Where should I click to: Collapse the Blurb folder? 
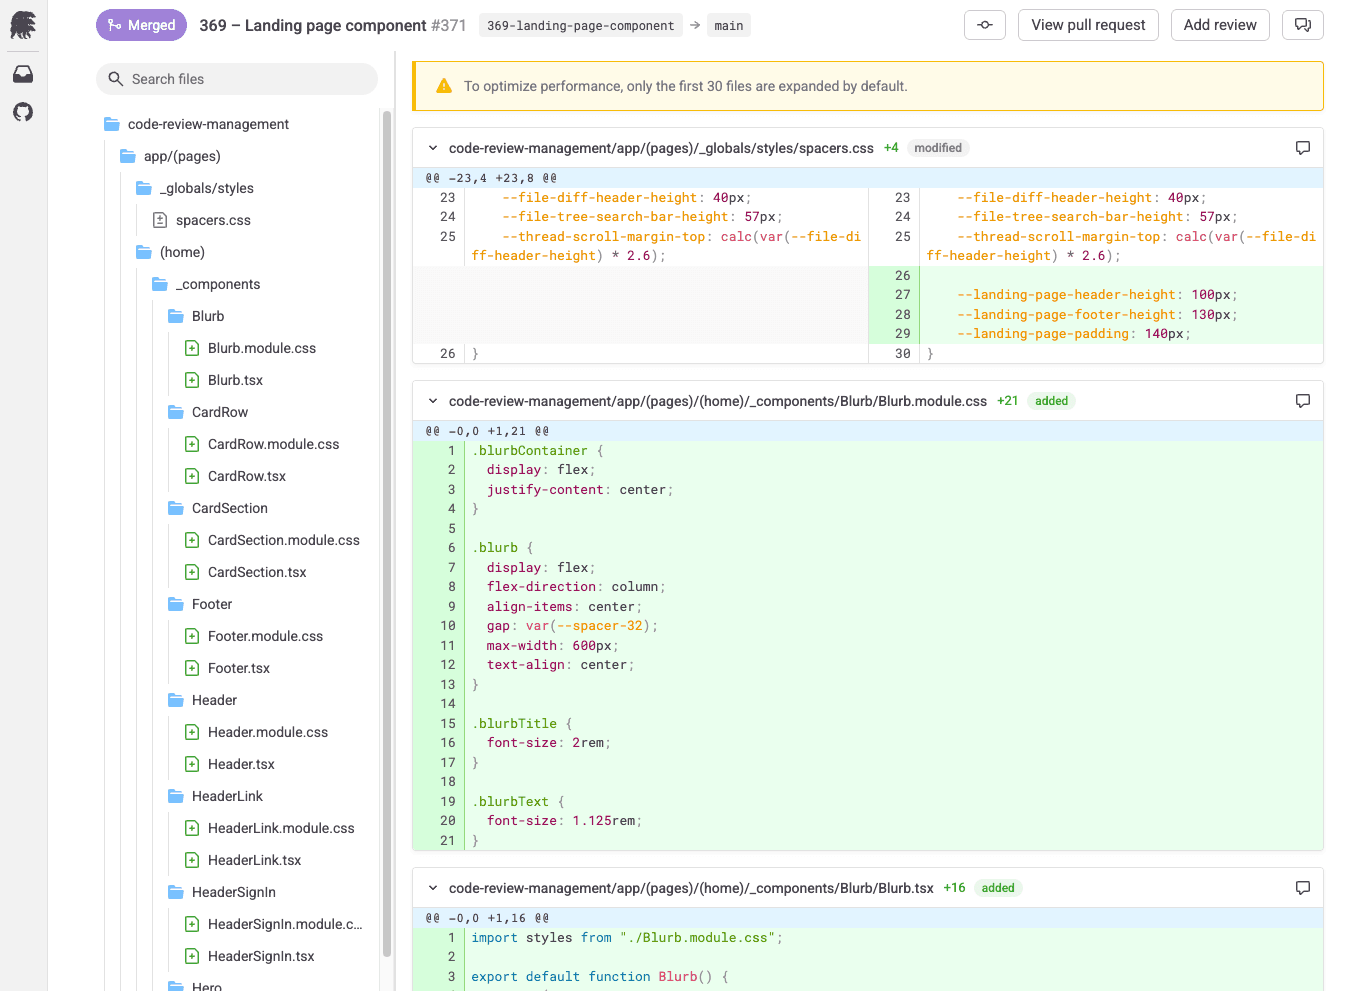coord(196,316)
